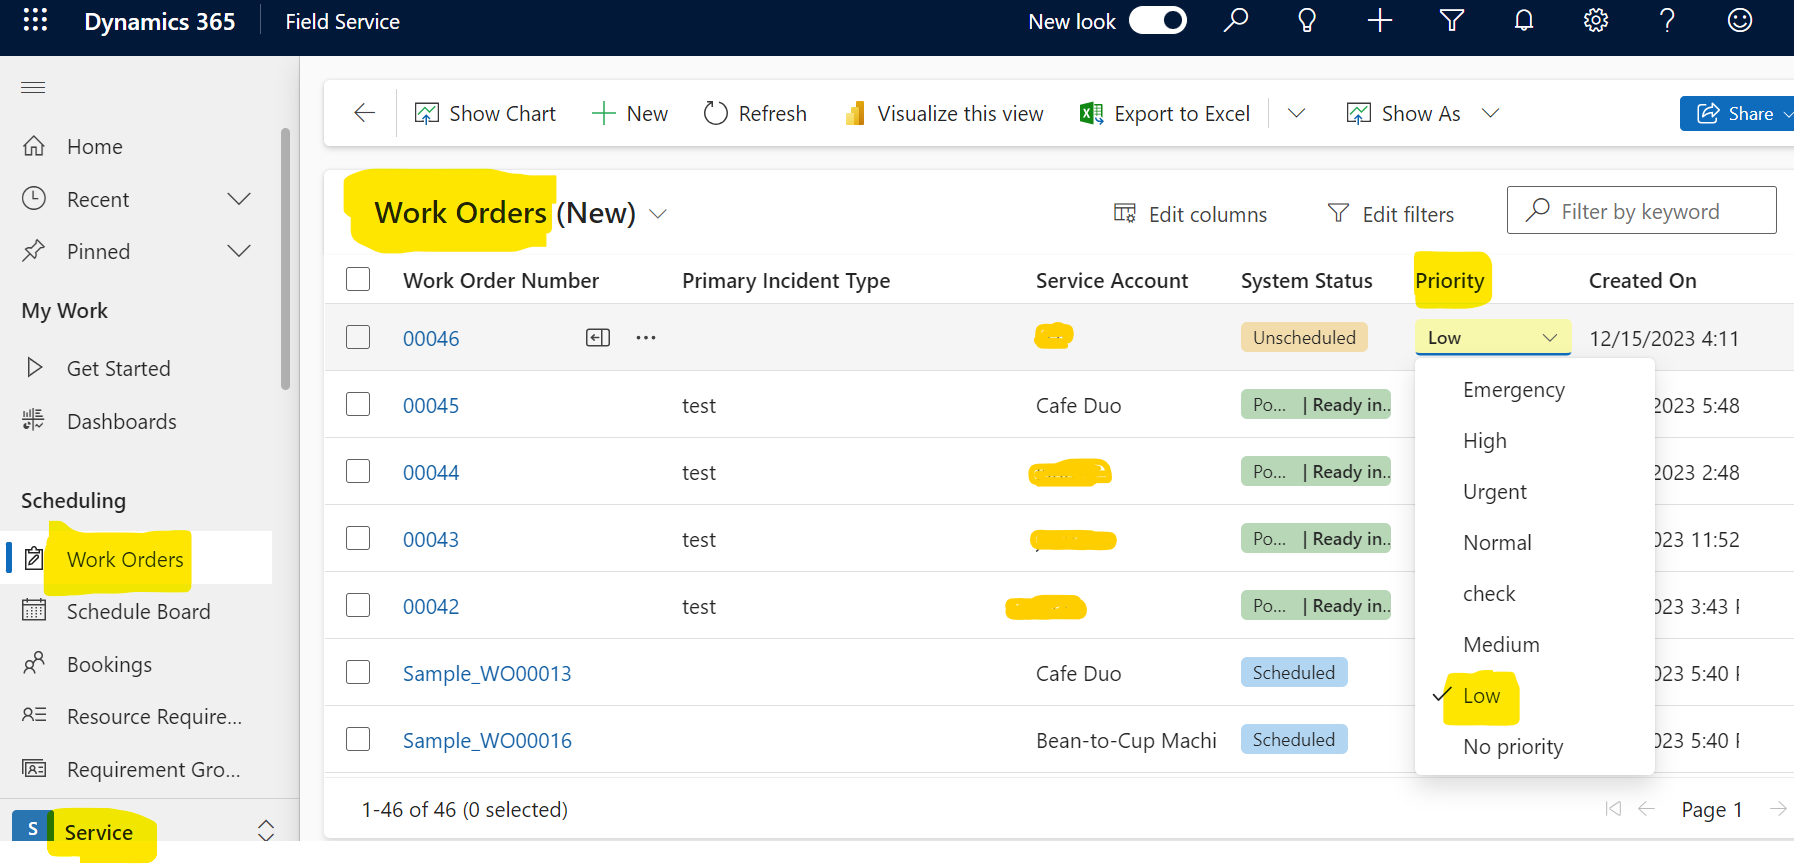Refresh the work orders list
1794x865 pixels.
(755, 114)
